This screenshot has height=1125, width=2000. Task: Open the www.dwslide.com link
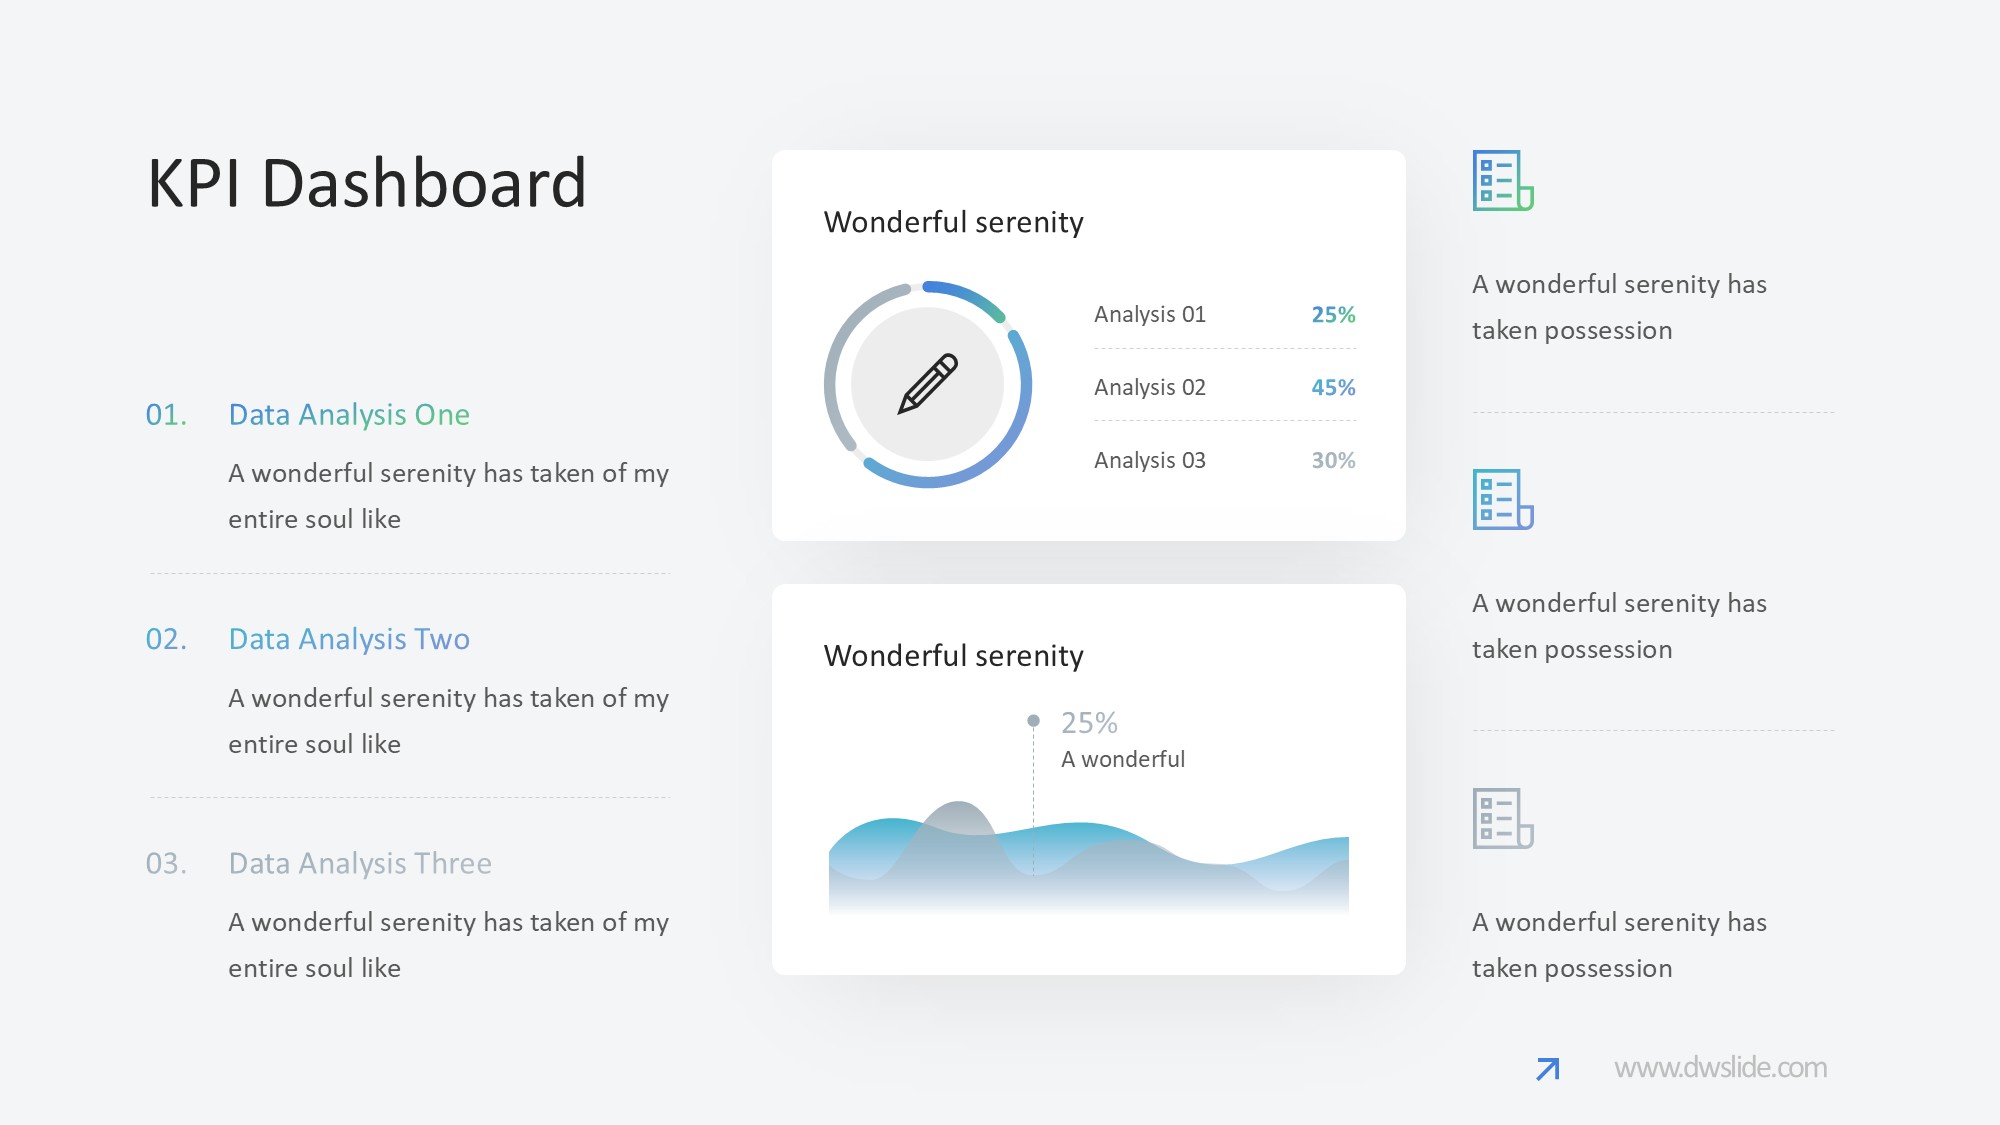coord(1720,1068)
